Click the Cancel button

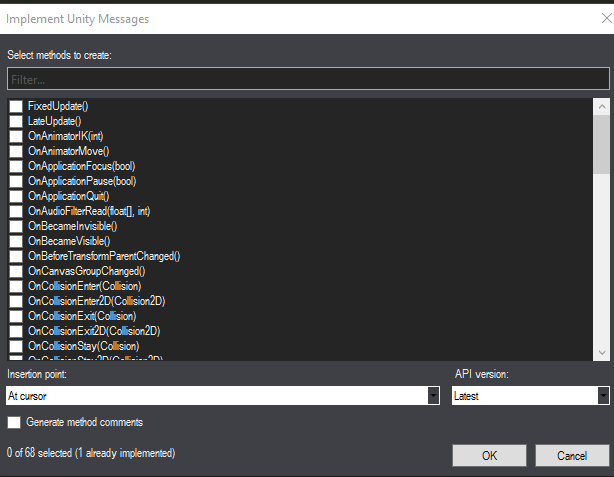coord(572,455)
